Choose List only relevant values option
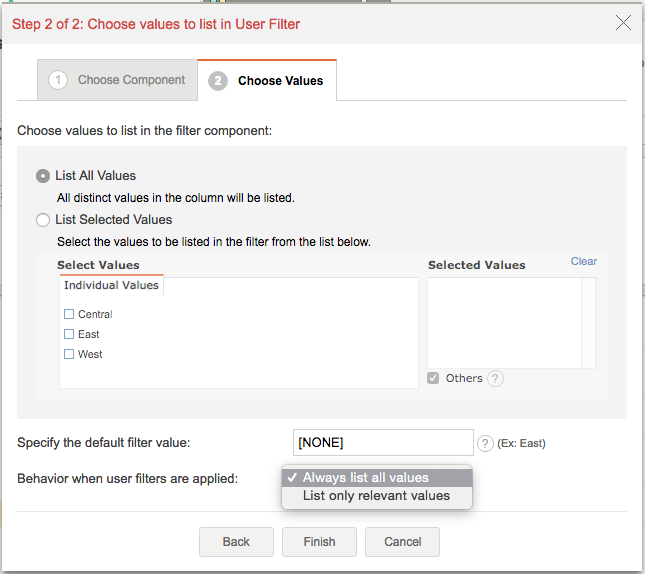Viewport: 645px width, 574px height. 376,496
